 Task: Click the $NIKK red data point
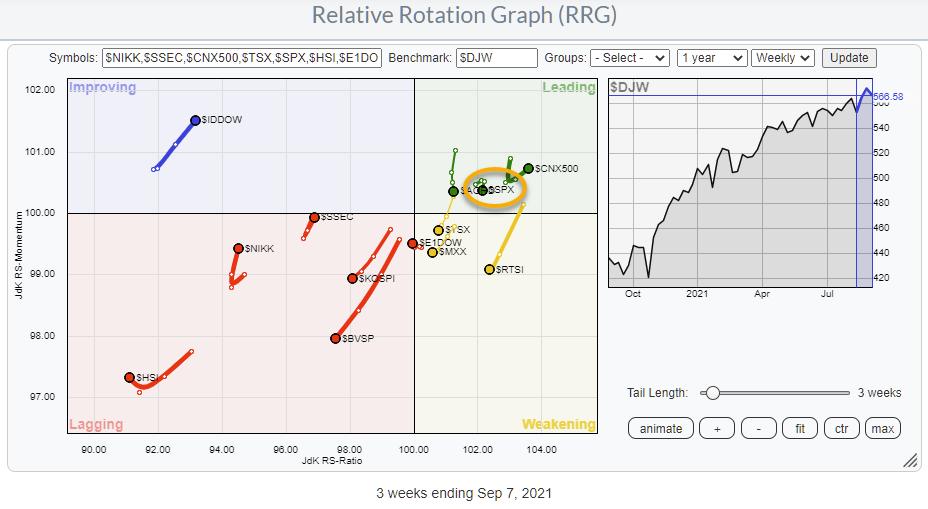(x=238, y=249)
